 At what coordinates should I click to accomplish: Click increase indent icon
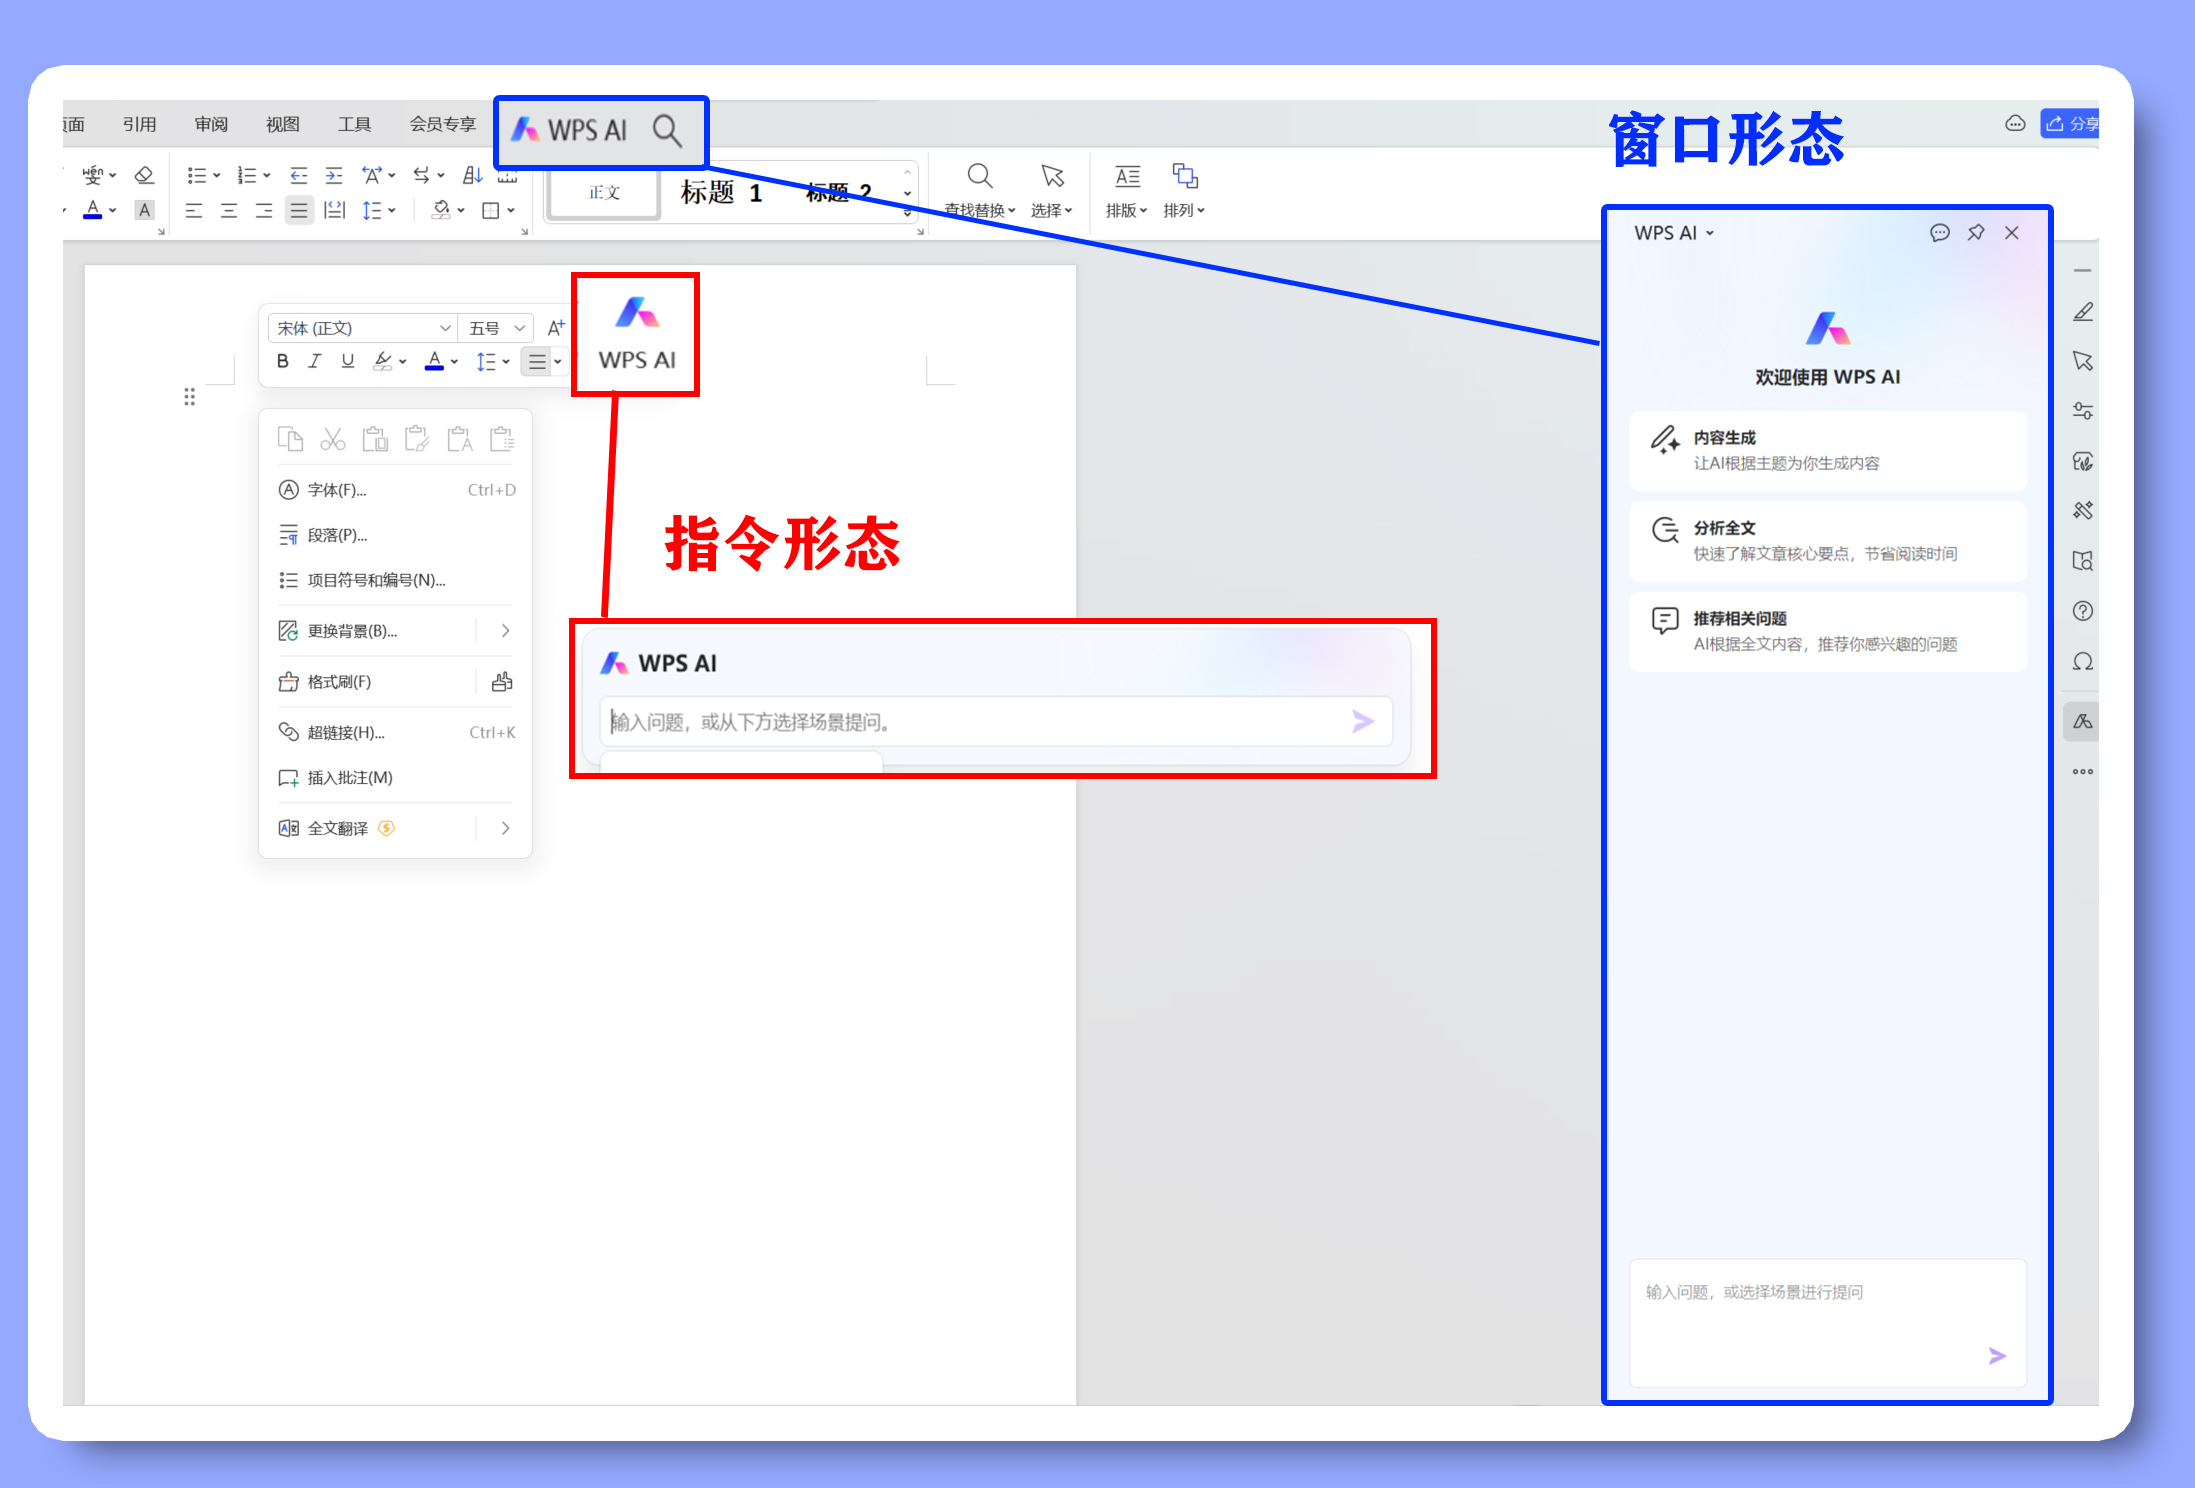click(x=334, y=175)
